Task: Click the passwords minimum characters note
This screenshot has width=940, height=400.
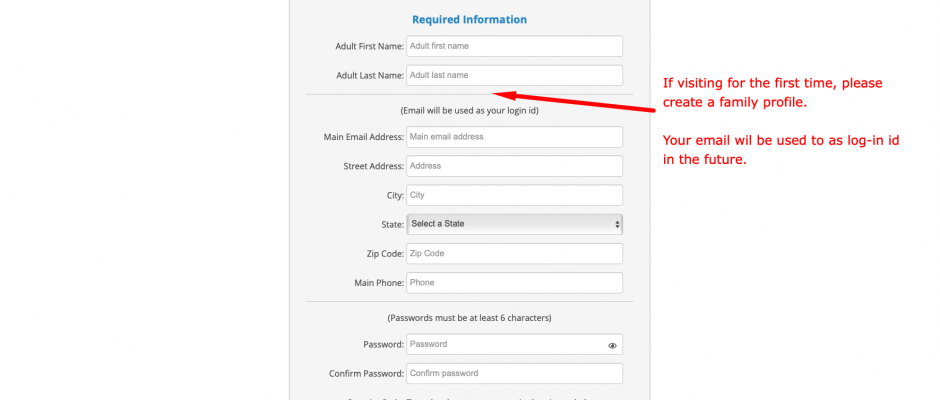Action: (x=469, y=318)
